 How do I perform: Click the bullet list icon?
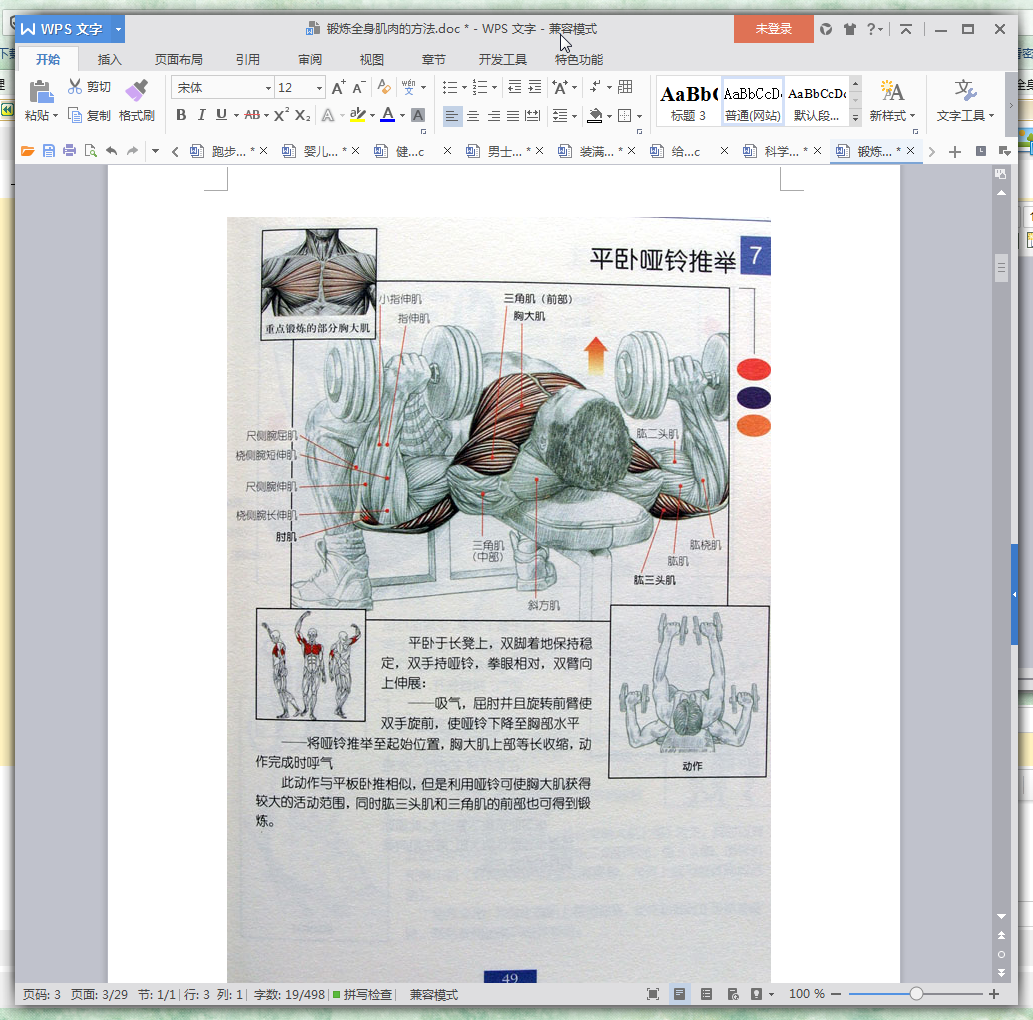point(450,88)
